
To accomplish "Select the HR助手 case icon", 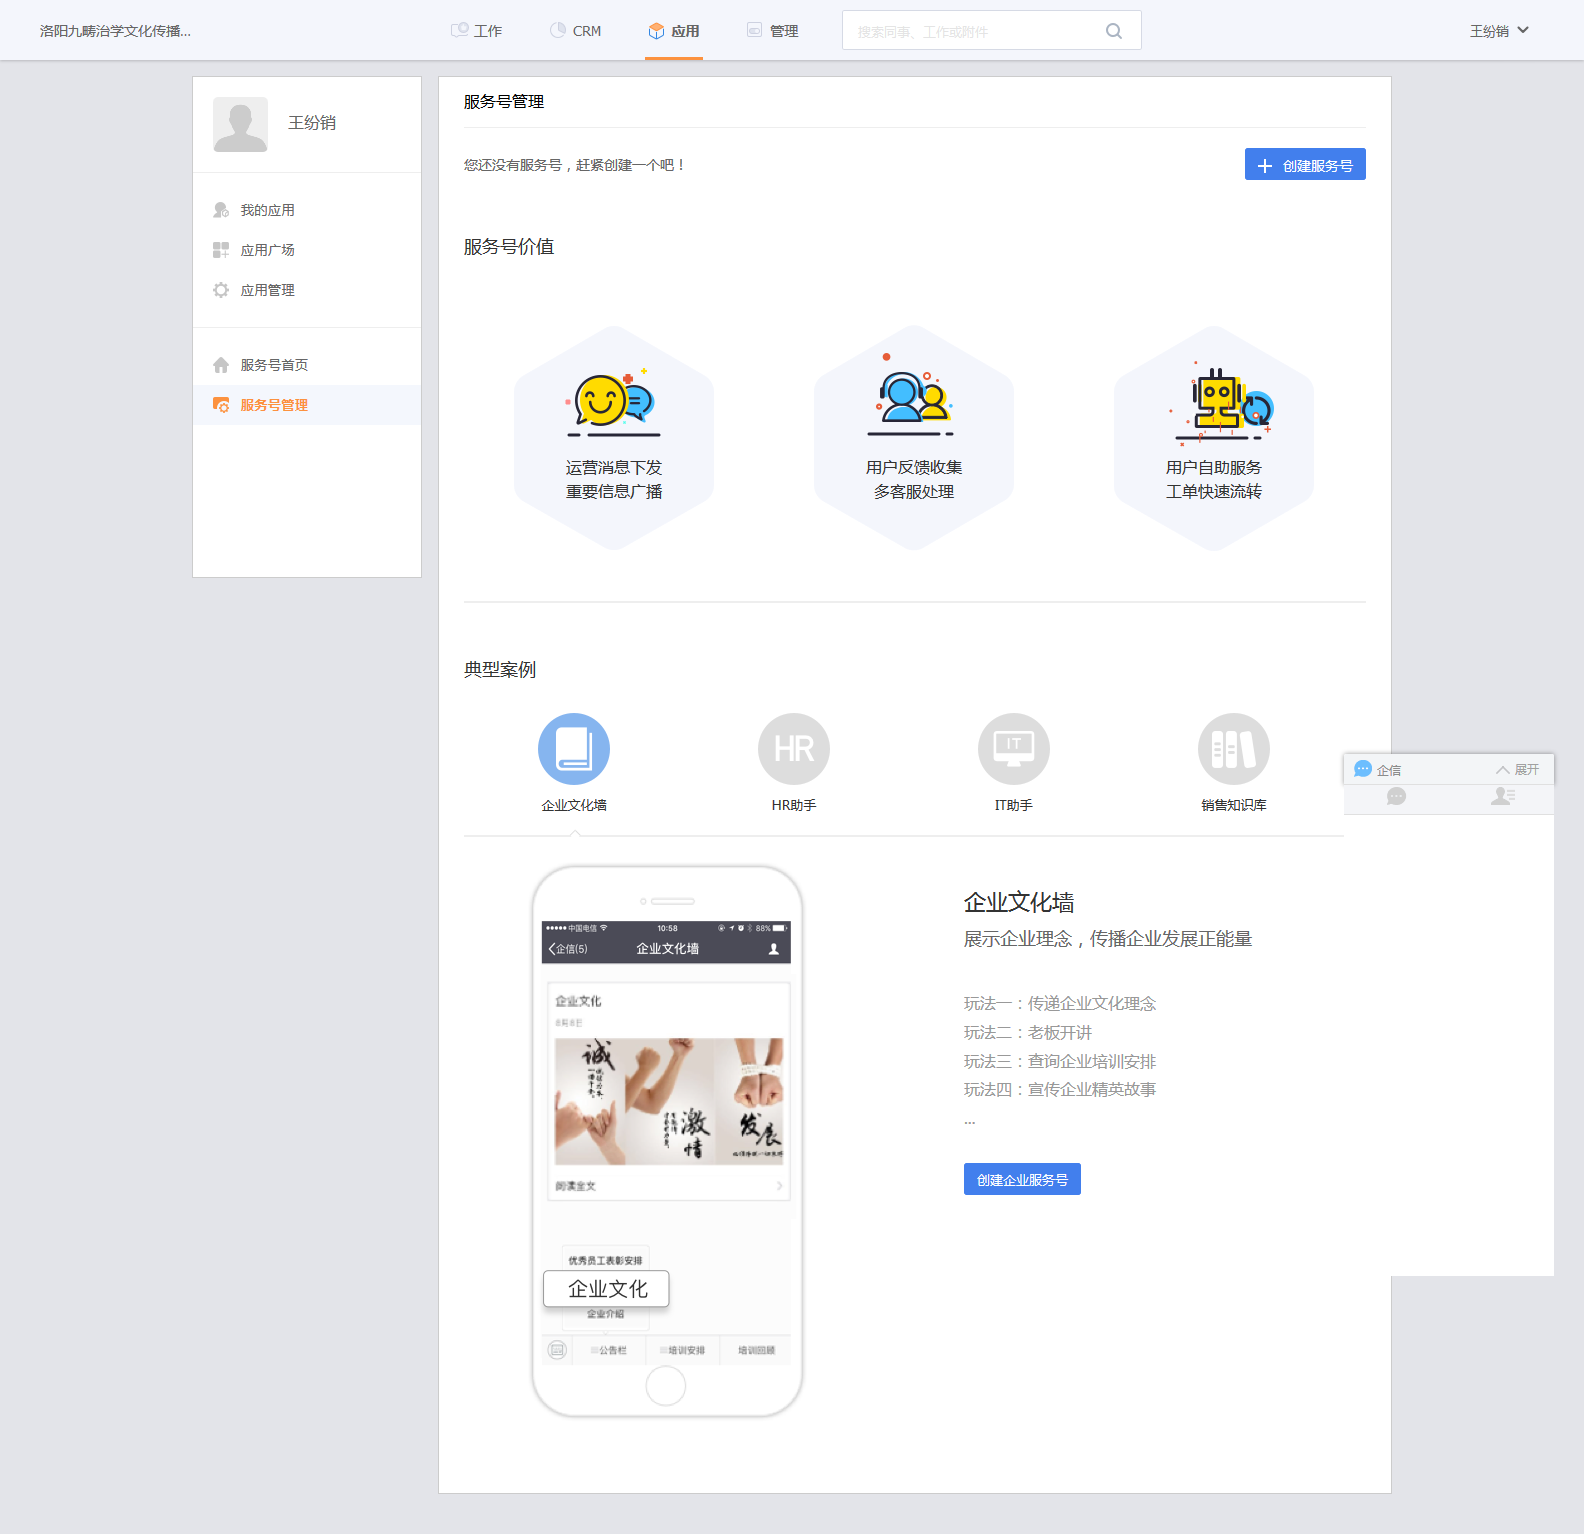I will (794, 749).
